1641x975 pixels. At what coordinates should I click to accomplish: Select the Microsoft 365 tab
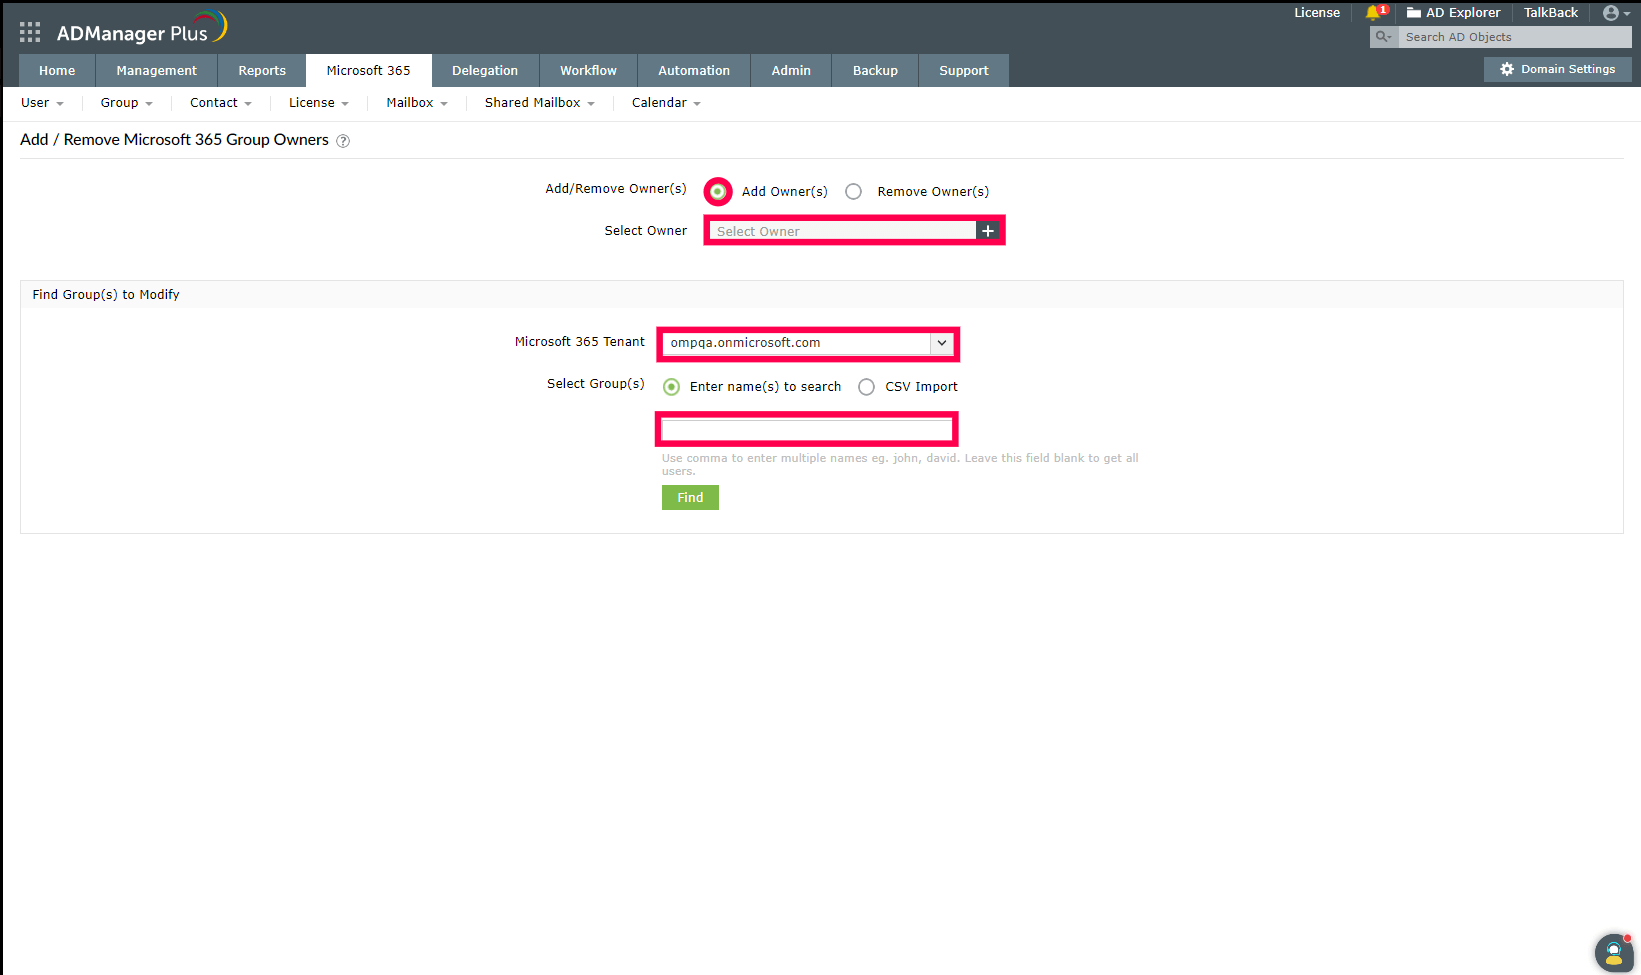(368, 70)
